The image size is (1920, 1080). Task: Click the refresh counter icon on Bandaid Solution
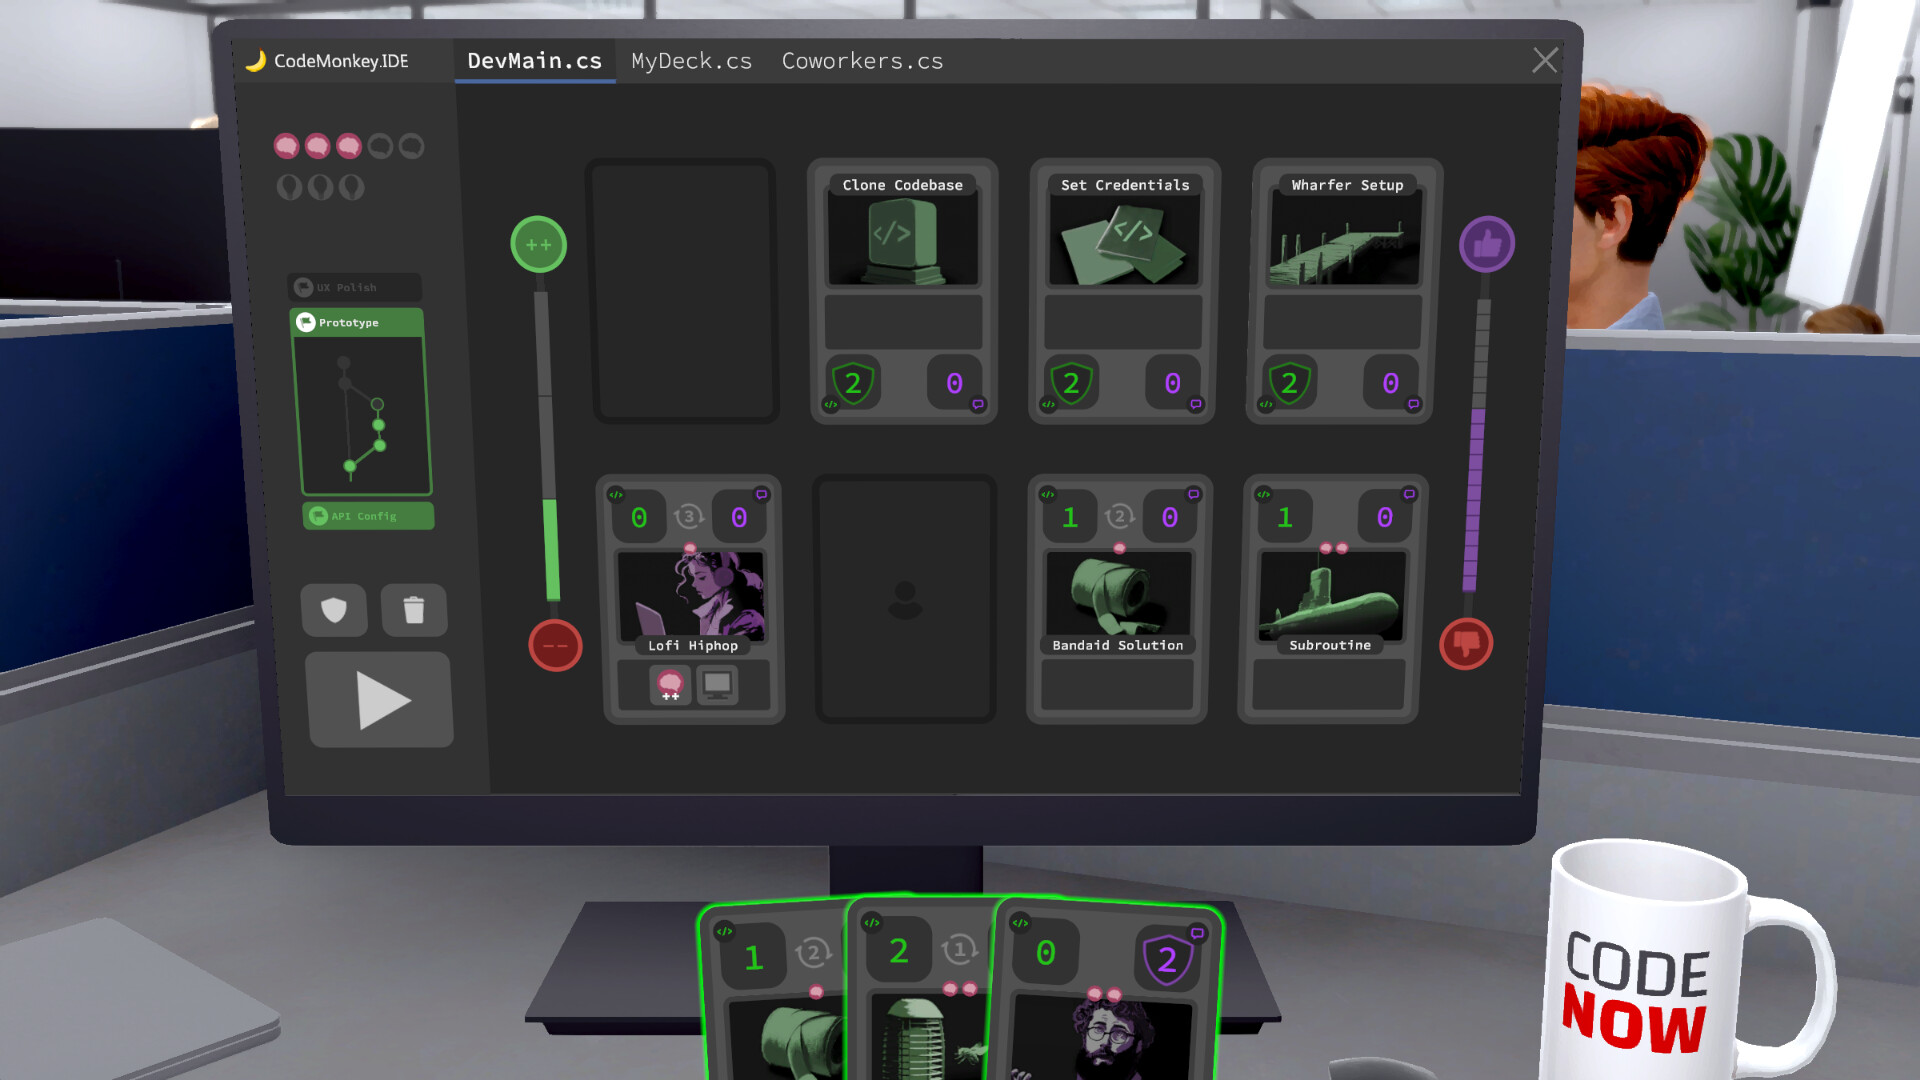[1118, 516]
